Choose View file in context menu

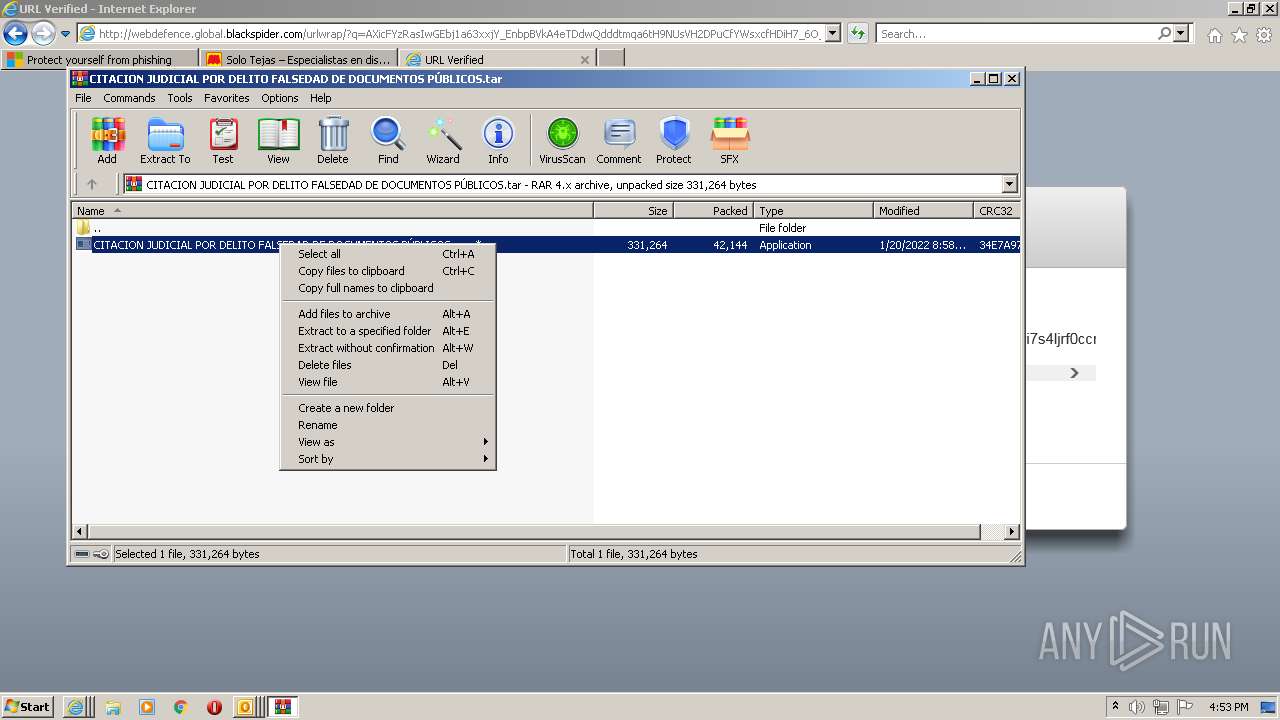[388, 382]
